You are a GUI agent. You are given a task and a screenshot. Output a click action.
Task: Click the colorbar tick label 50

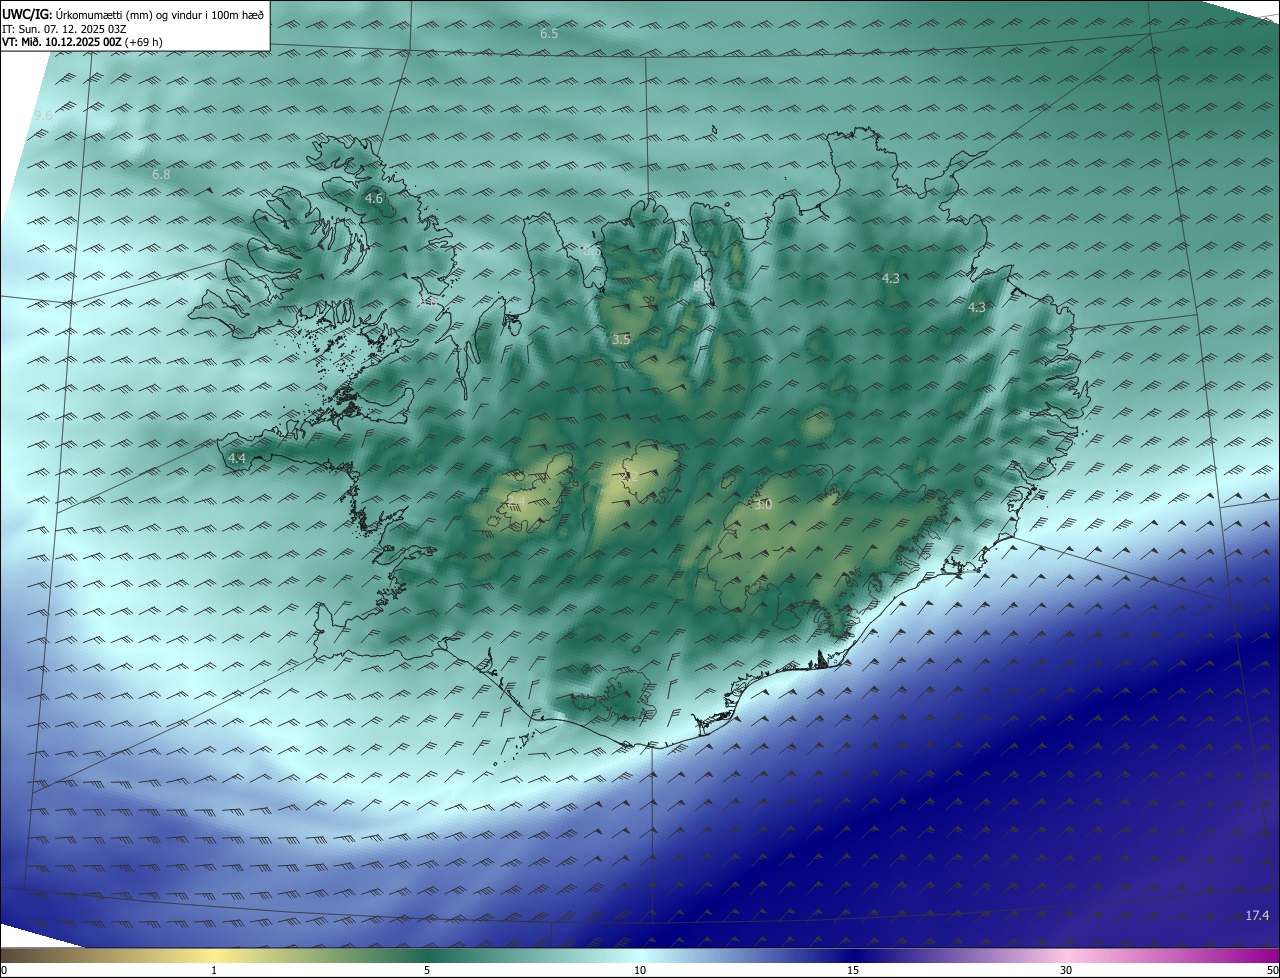pyautogui.click(x=1272, y=970)
